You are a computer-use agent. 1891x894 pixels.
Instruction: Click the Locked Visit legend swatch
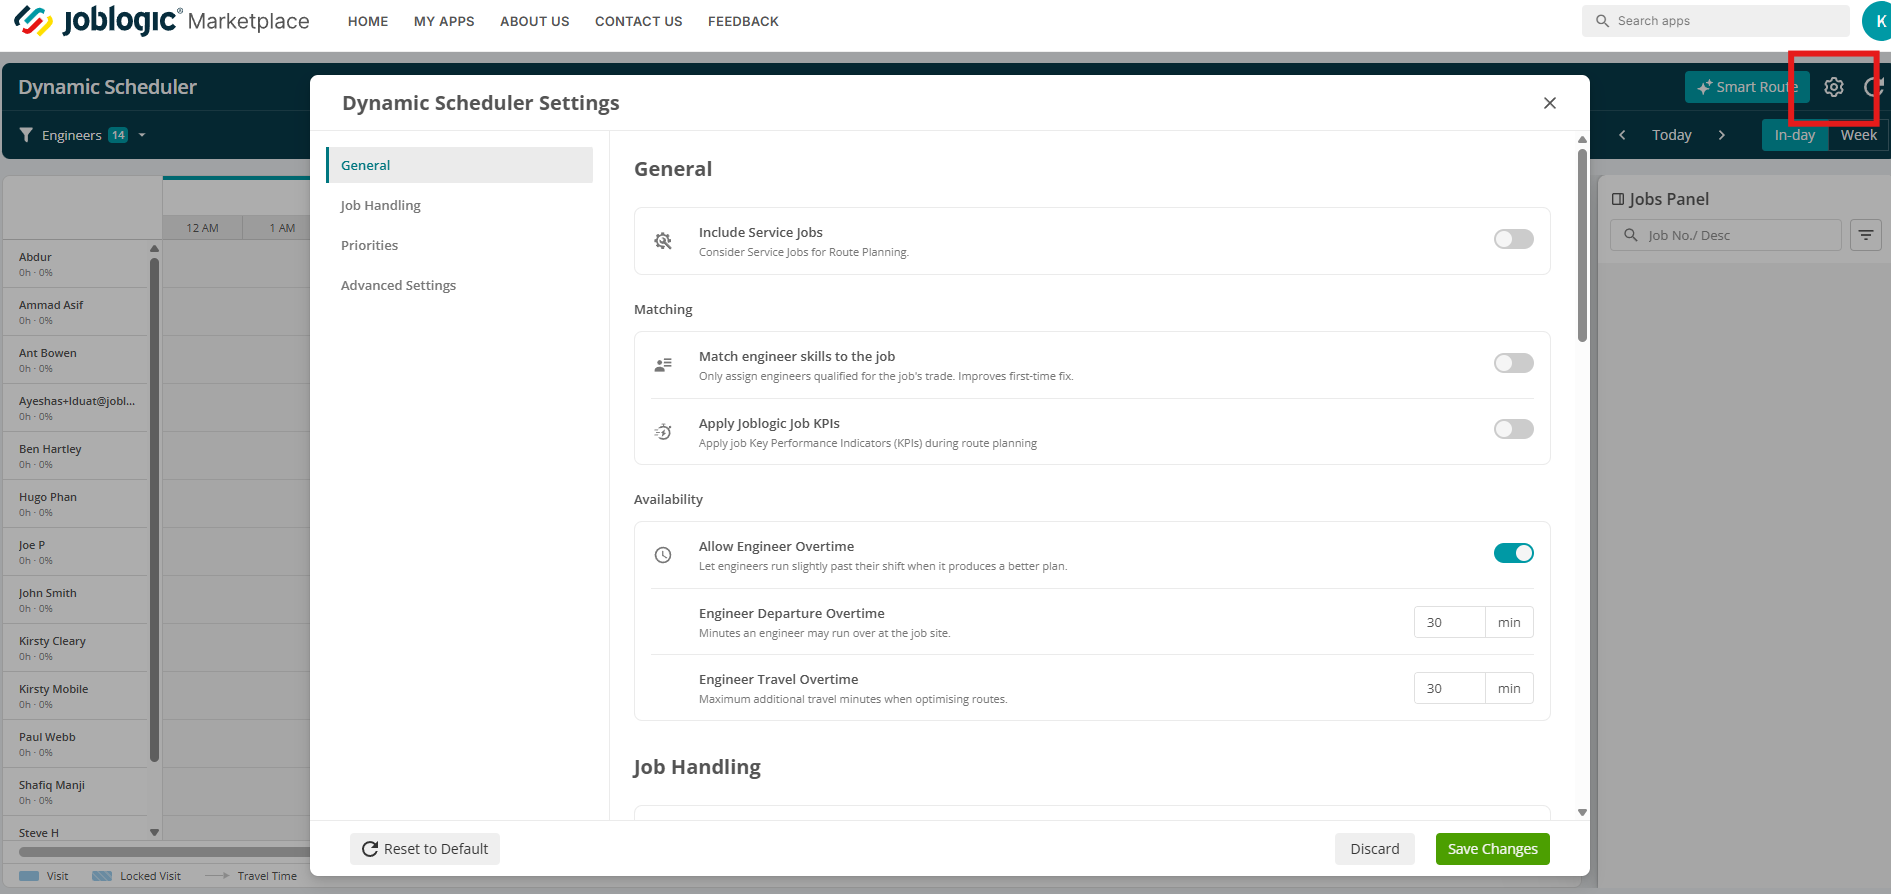(x=102, y=876)
